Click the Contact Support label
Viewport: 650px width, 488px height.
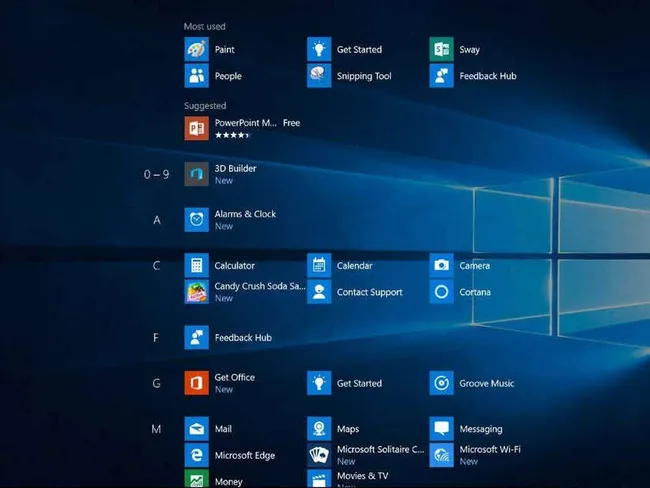(x=369, y=292)
